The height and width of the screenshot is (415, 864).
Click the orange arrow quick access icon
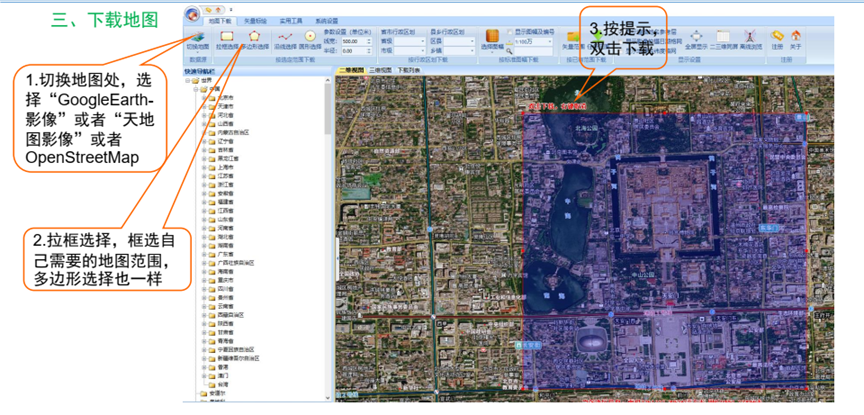218,10
